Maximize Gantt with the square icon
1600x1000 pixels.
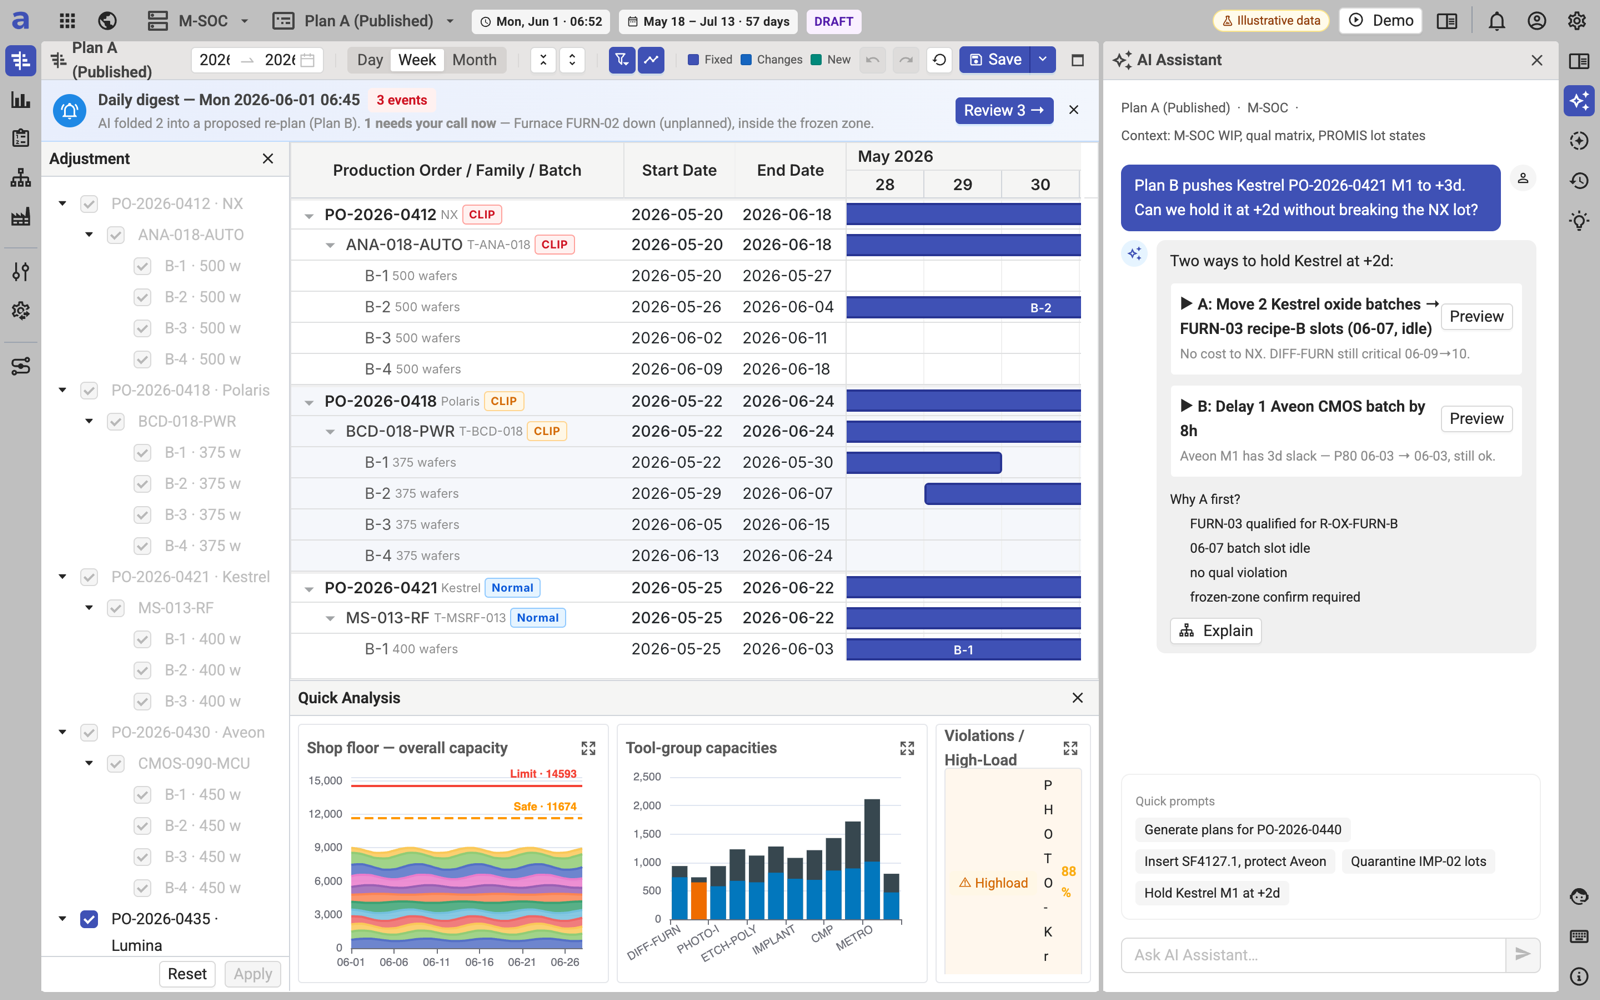pos(1077,60)
